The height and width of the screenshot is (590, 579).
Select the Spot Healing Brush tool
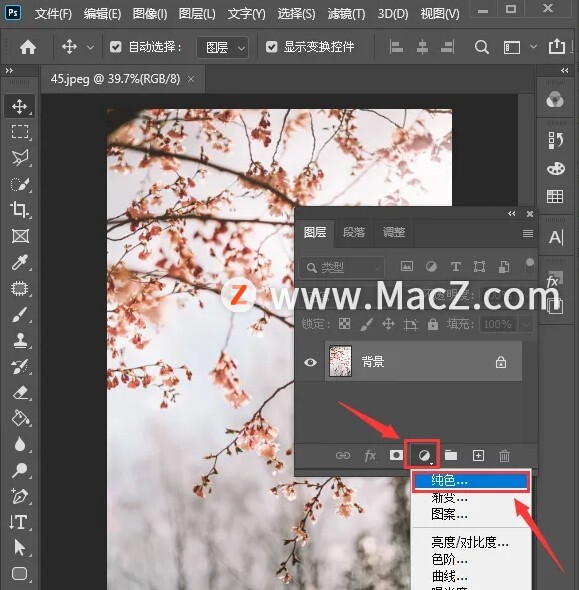pos(19,289)
